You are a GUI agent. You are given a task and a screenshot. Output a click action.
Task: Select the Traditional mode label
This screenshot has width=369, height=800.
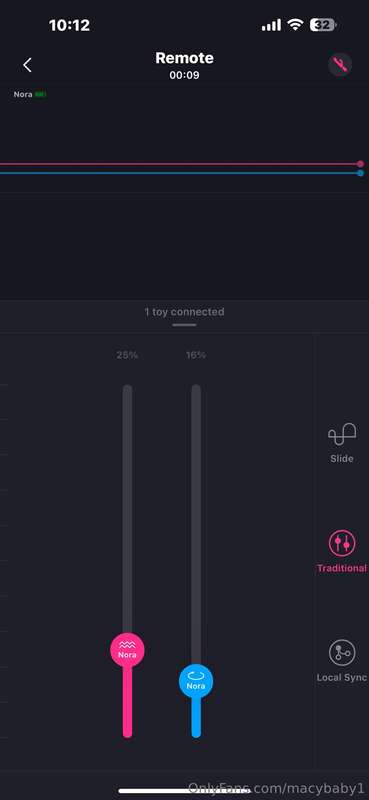(341, 568)
